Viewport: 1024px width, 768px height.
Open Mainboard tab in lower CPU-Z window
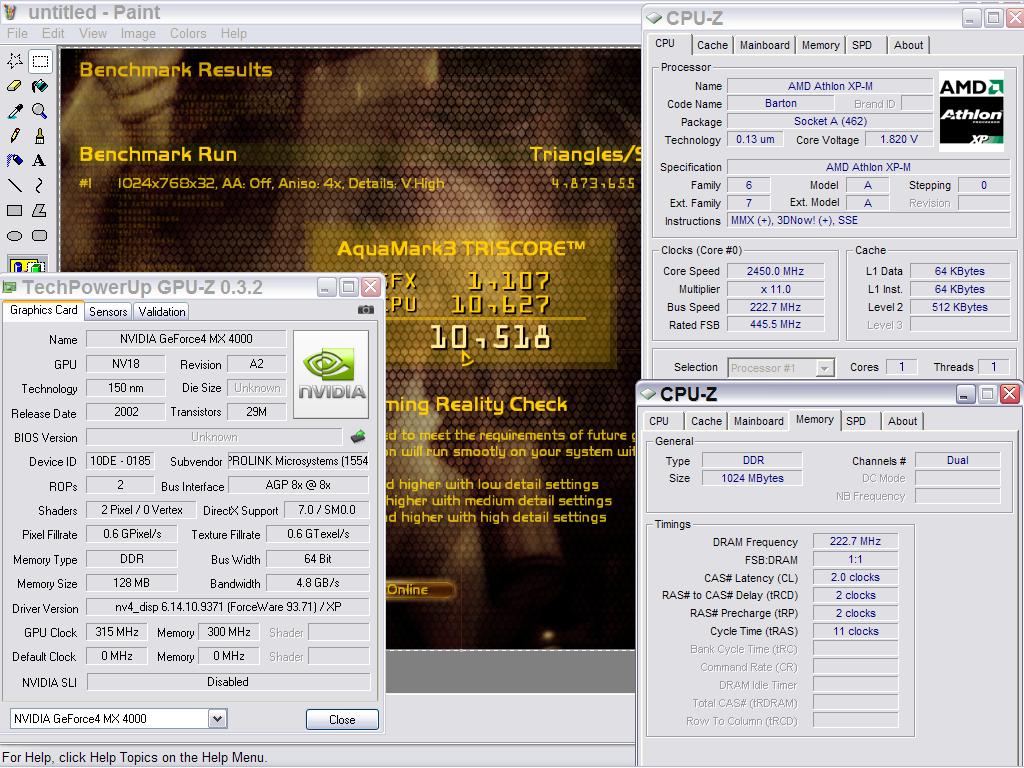[758, 421]
